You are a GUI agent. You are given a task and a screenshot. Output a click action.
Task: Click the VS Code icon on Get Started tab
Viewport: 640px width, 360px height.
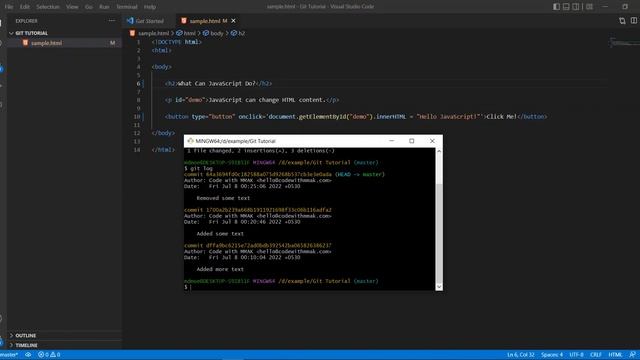(130, 20)
